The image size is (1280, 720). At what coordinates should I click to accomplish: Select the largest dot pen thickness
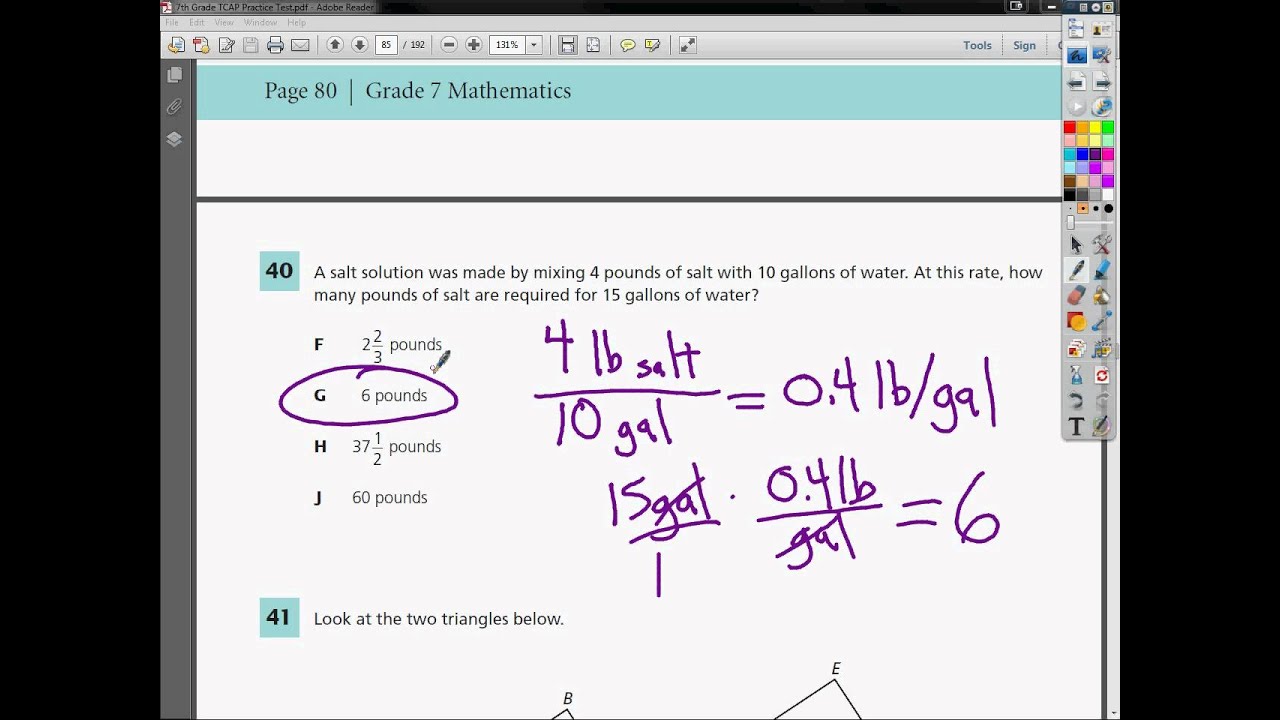pyautogui.click(x=1108, y=208)
